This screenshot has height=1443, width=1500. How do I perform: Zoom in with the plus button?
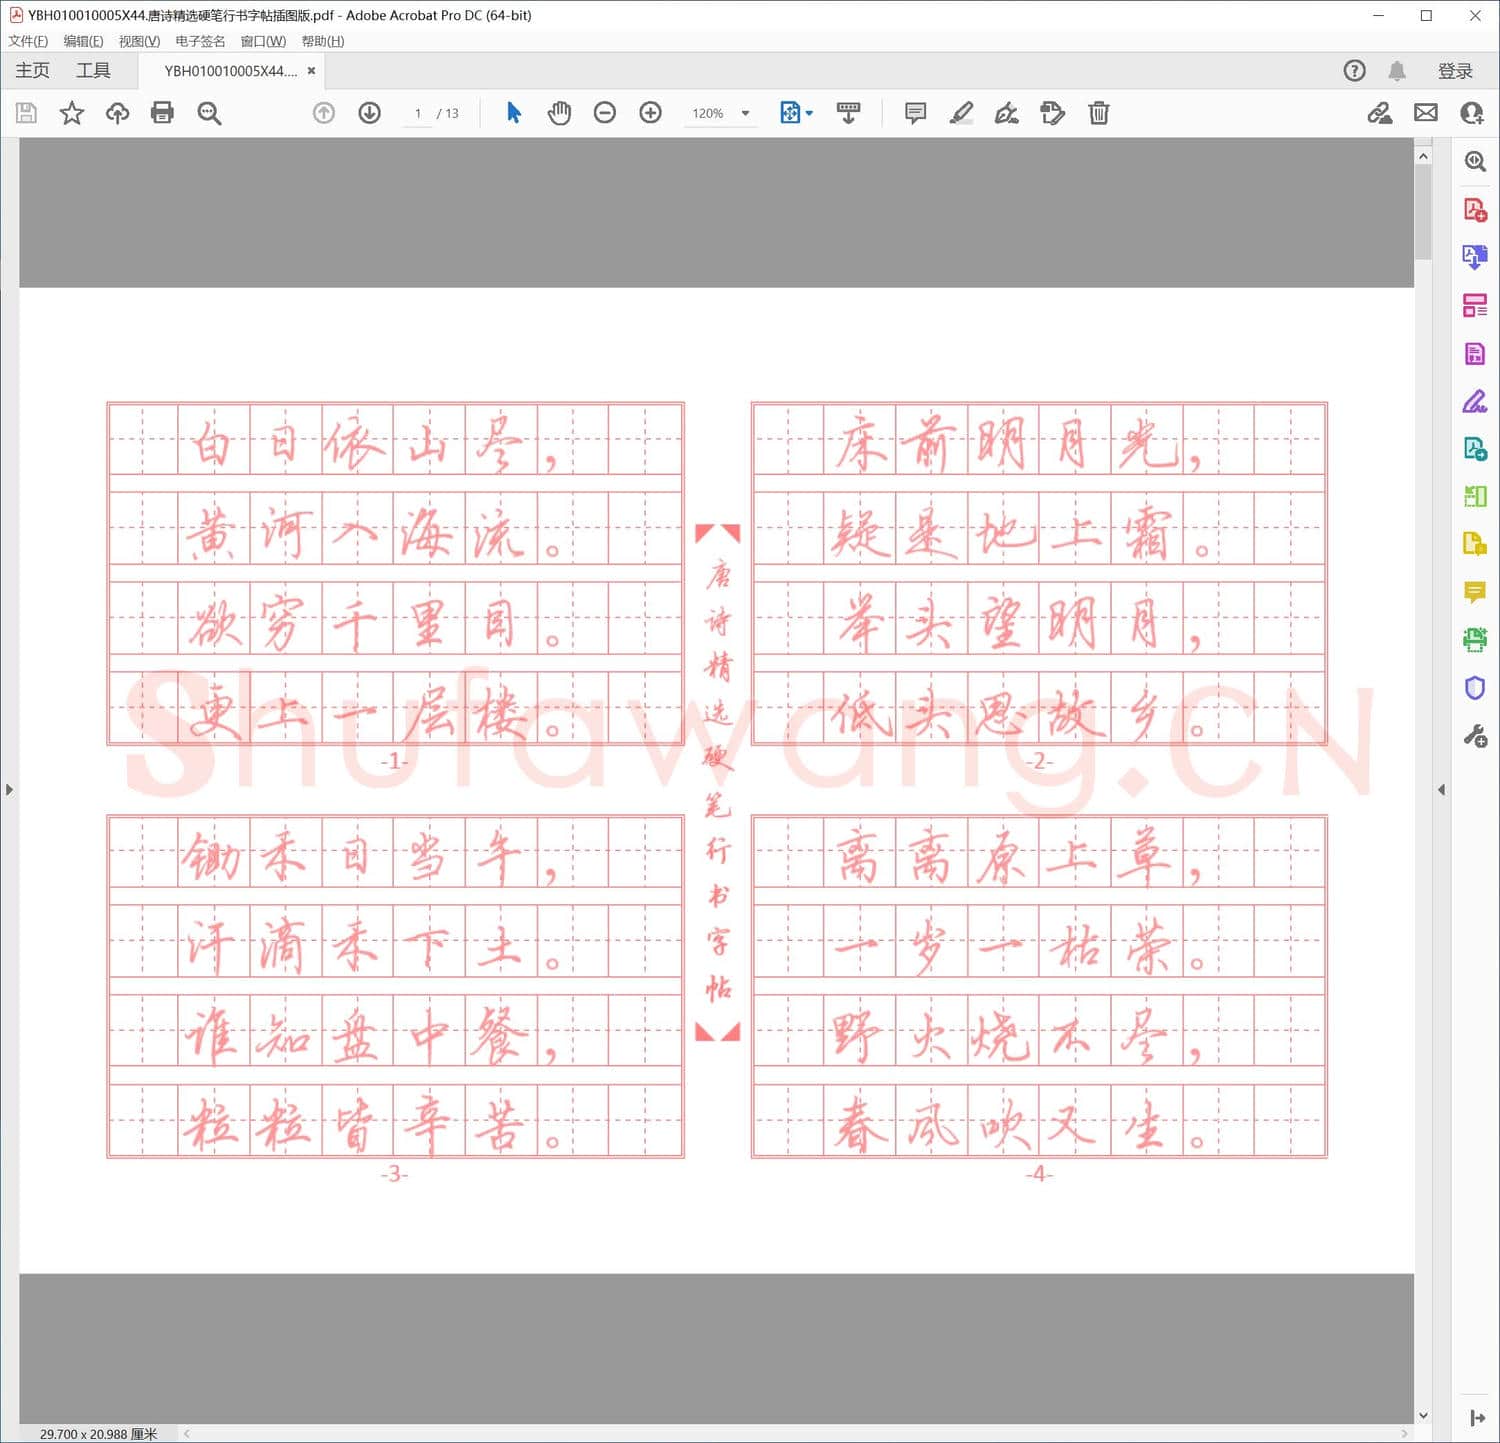(x=651, y=113)
